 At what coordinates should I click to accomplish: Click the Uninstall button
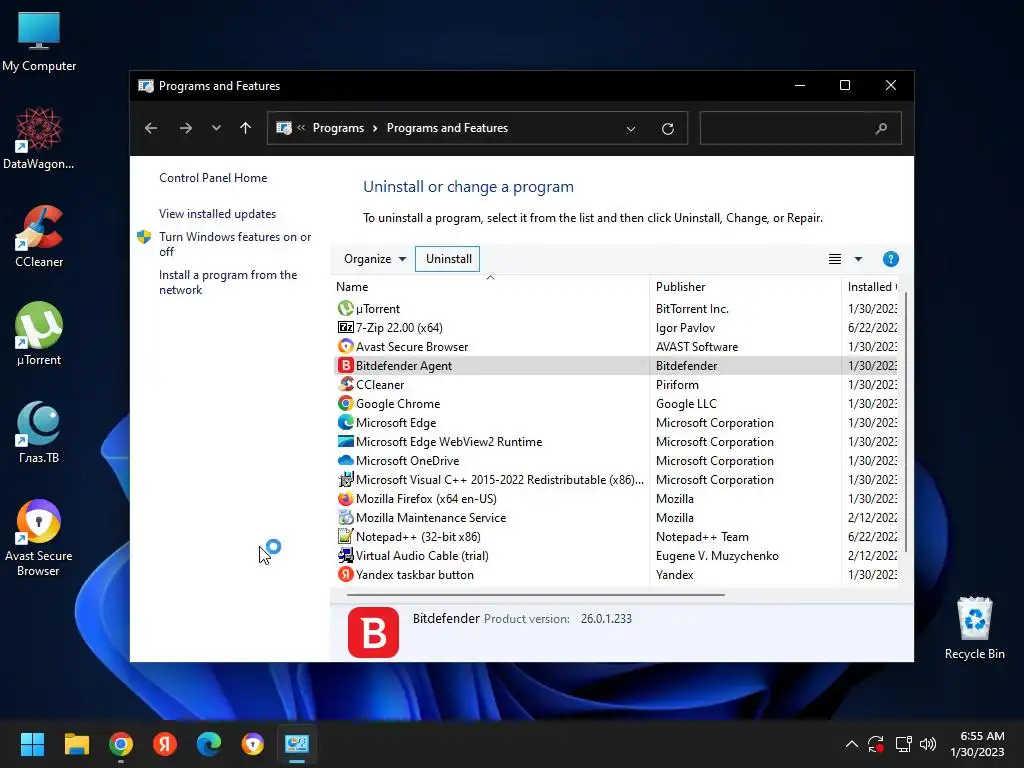[x=448, y=259]
